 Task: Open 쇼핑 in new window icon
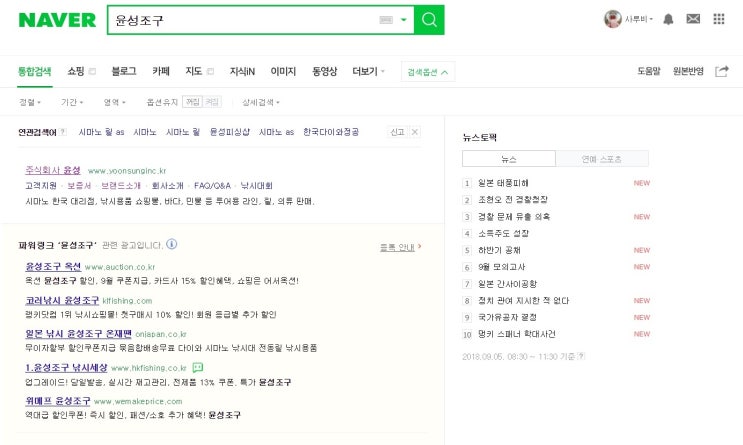(x=92, y=72)
